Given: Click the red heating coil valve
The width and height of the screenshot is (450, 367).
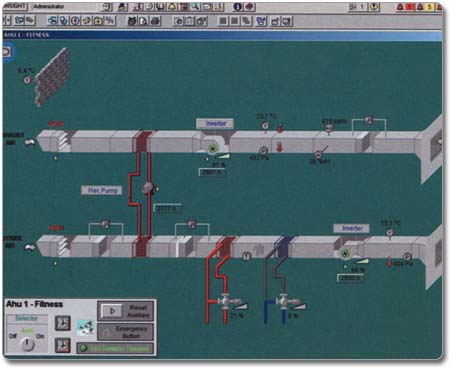Looking at the screenshot, I should pos(226,301).
